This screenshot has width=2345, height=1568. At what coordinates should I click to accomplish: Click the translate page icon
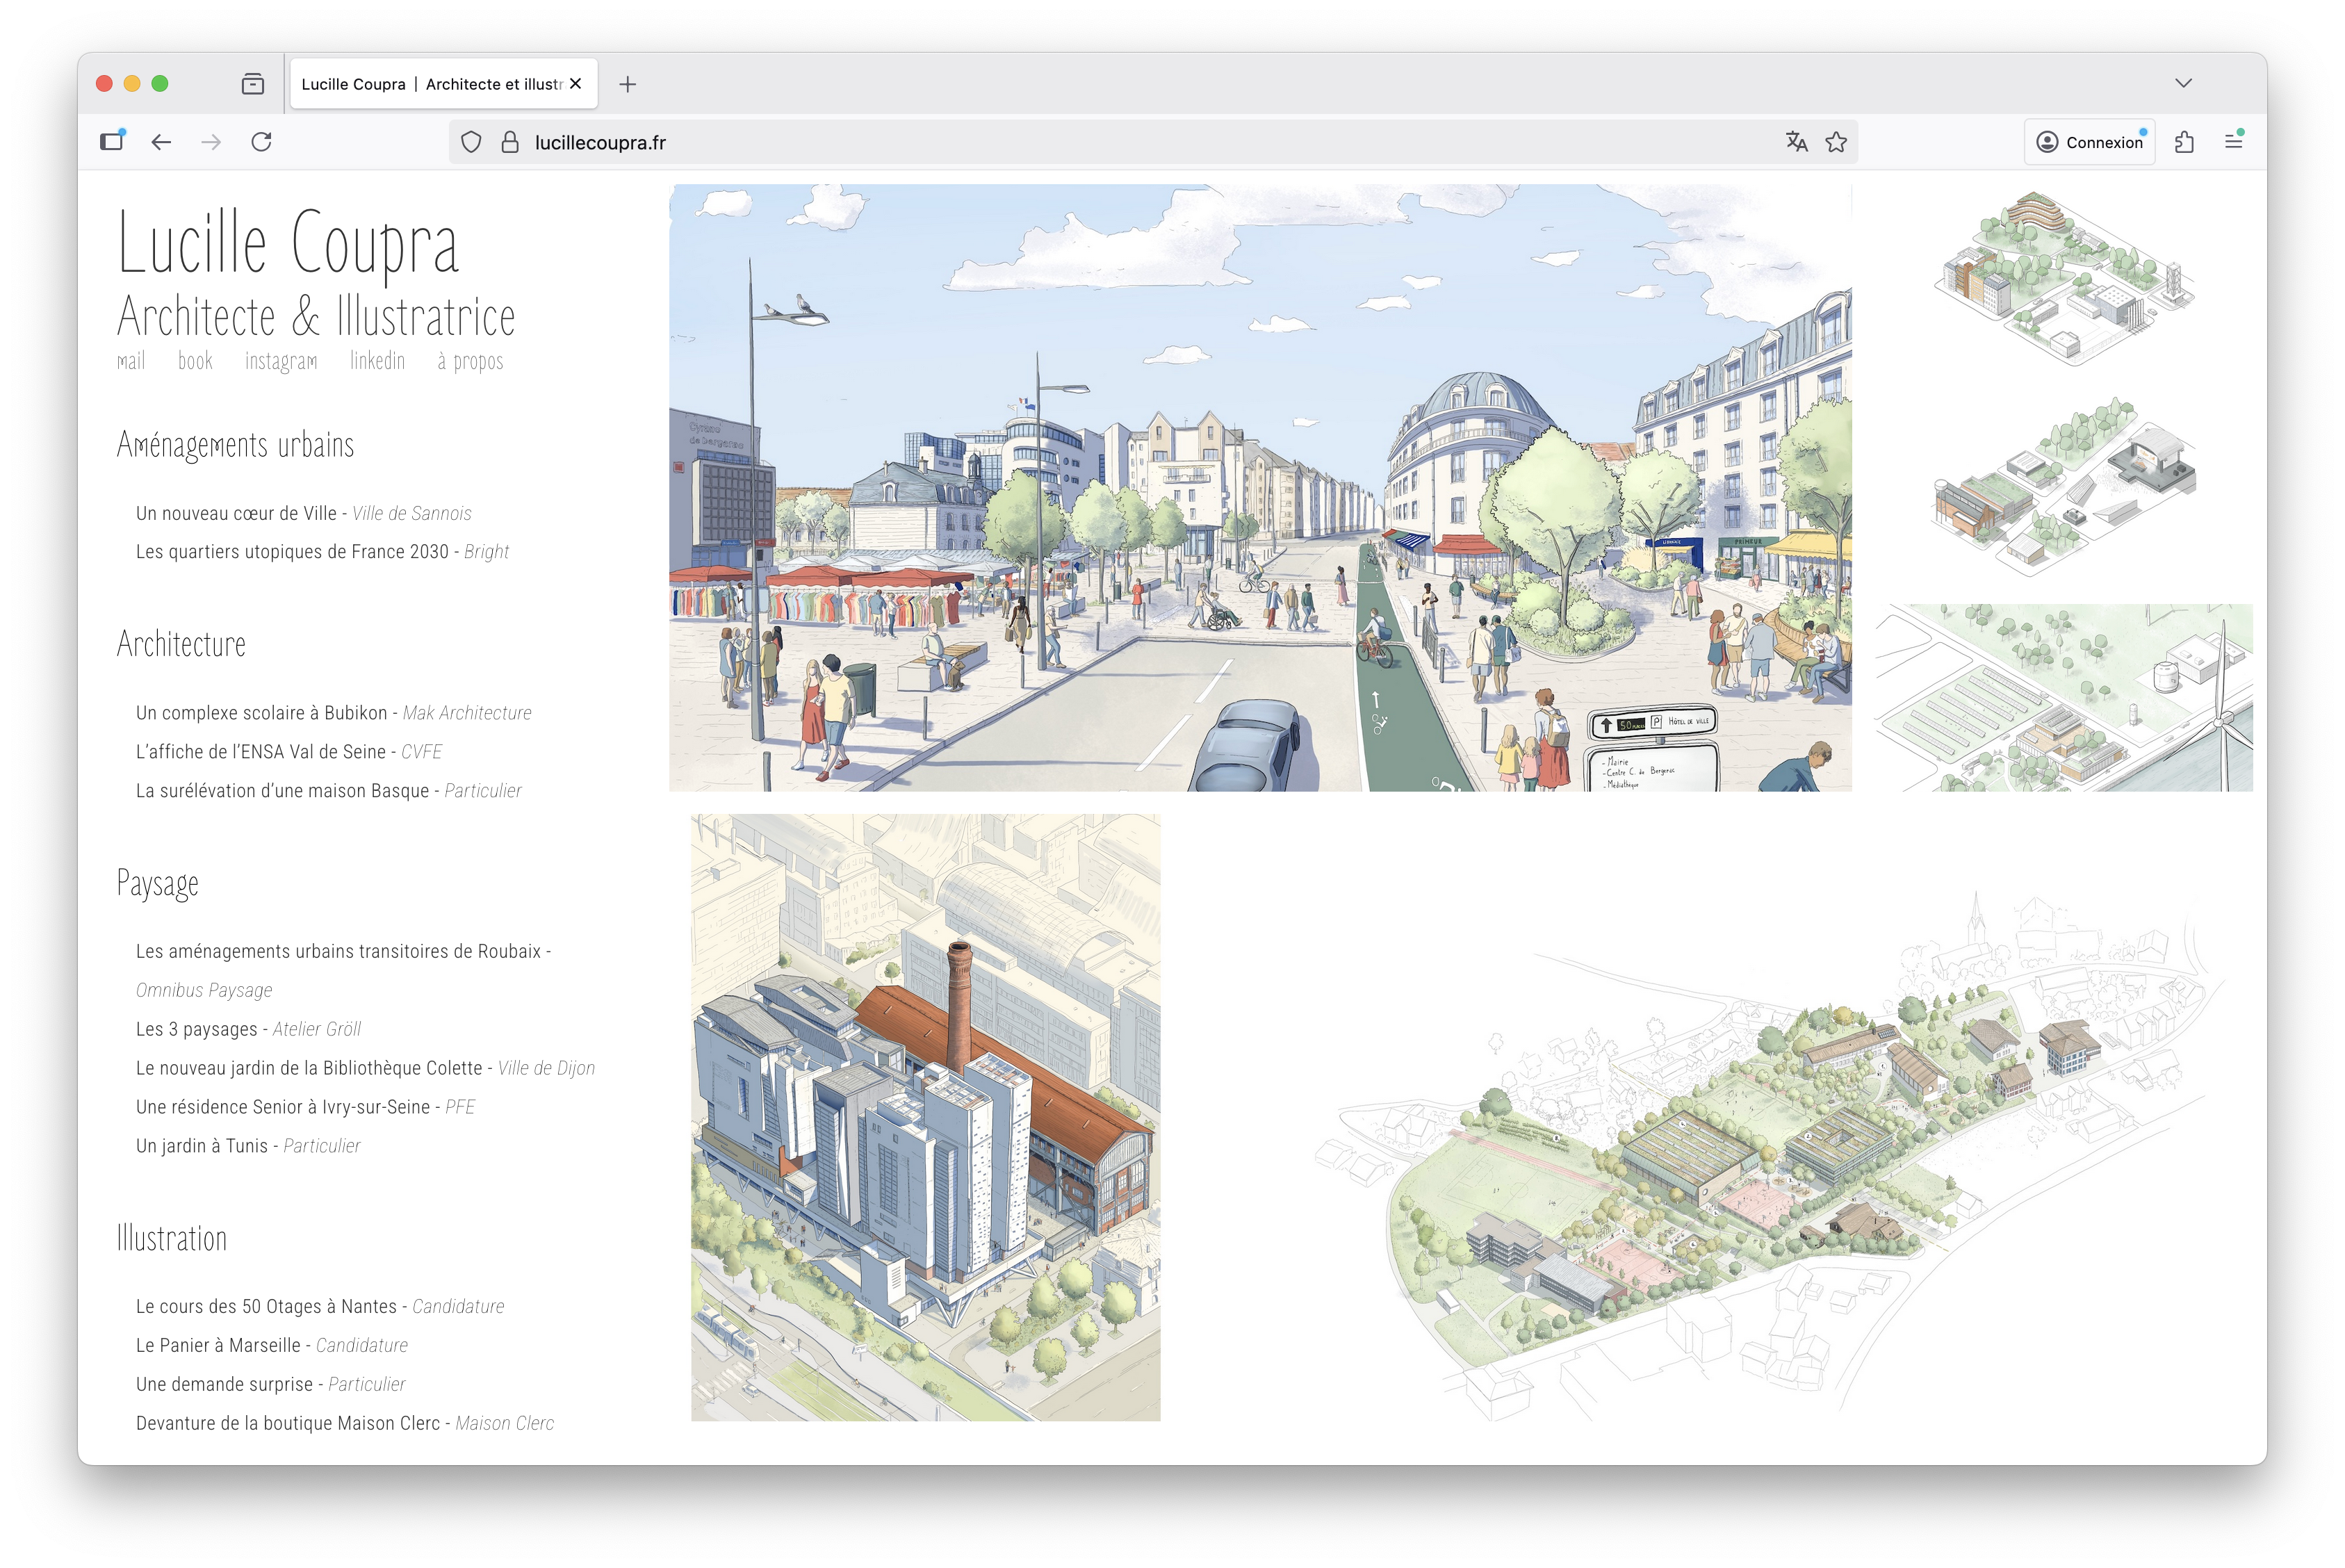1796,142
